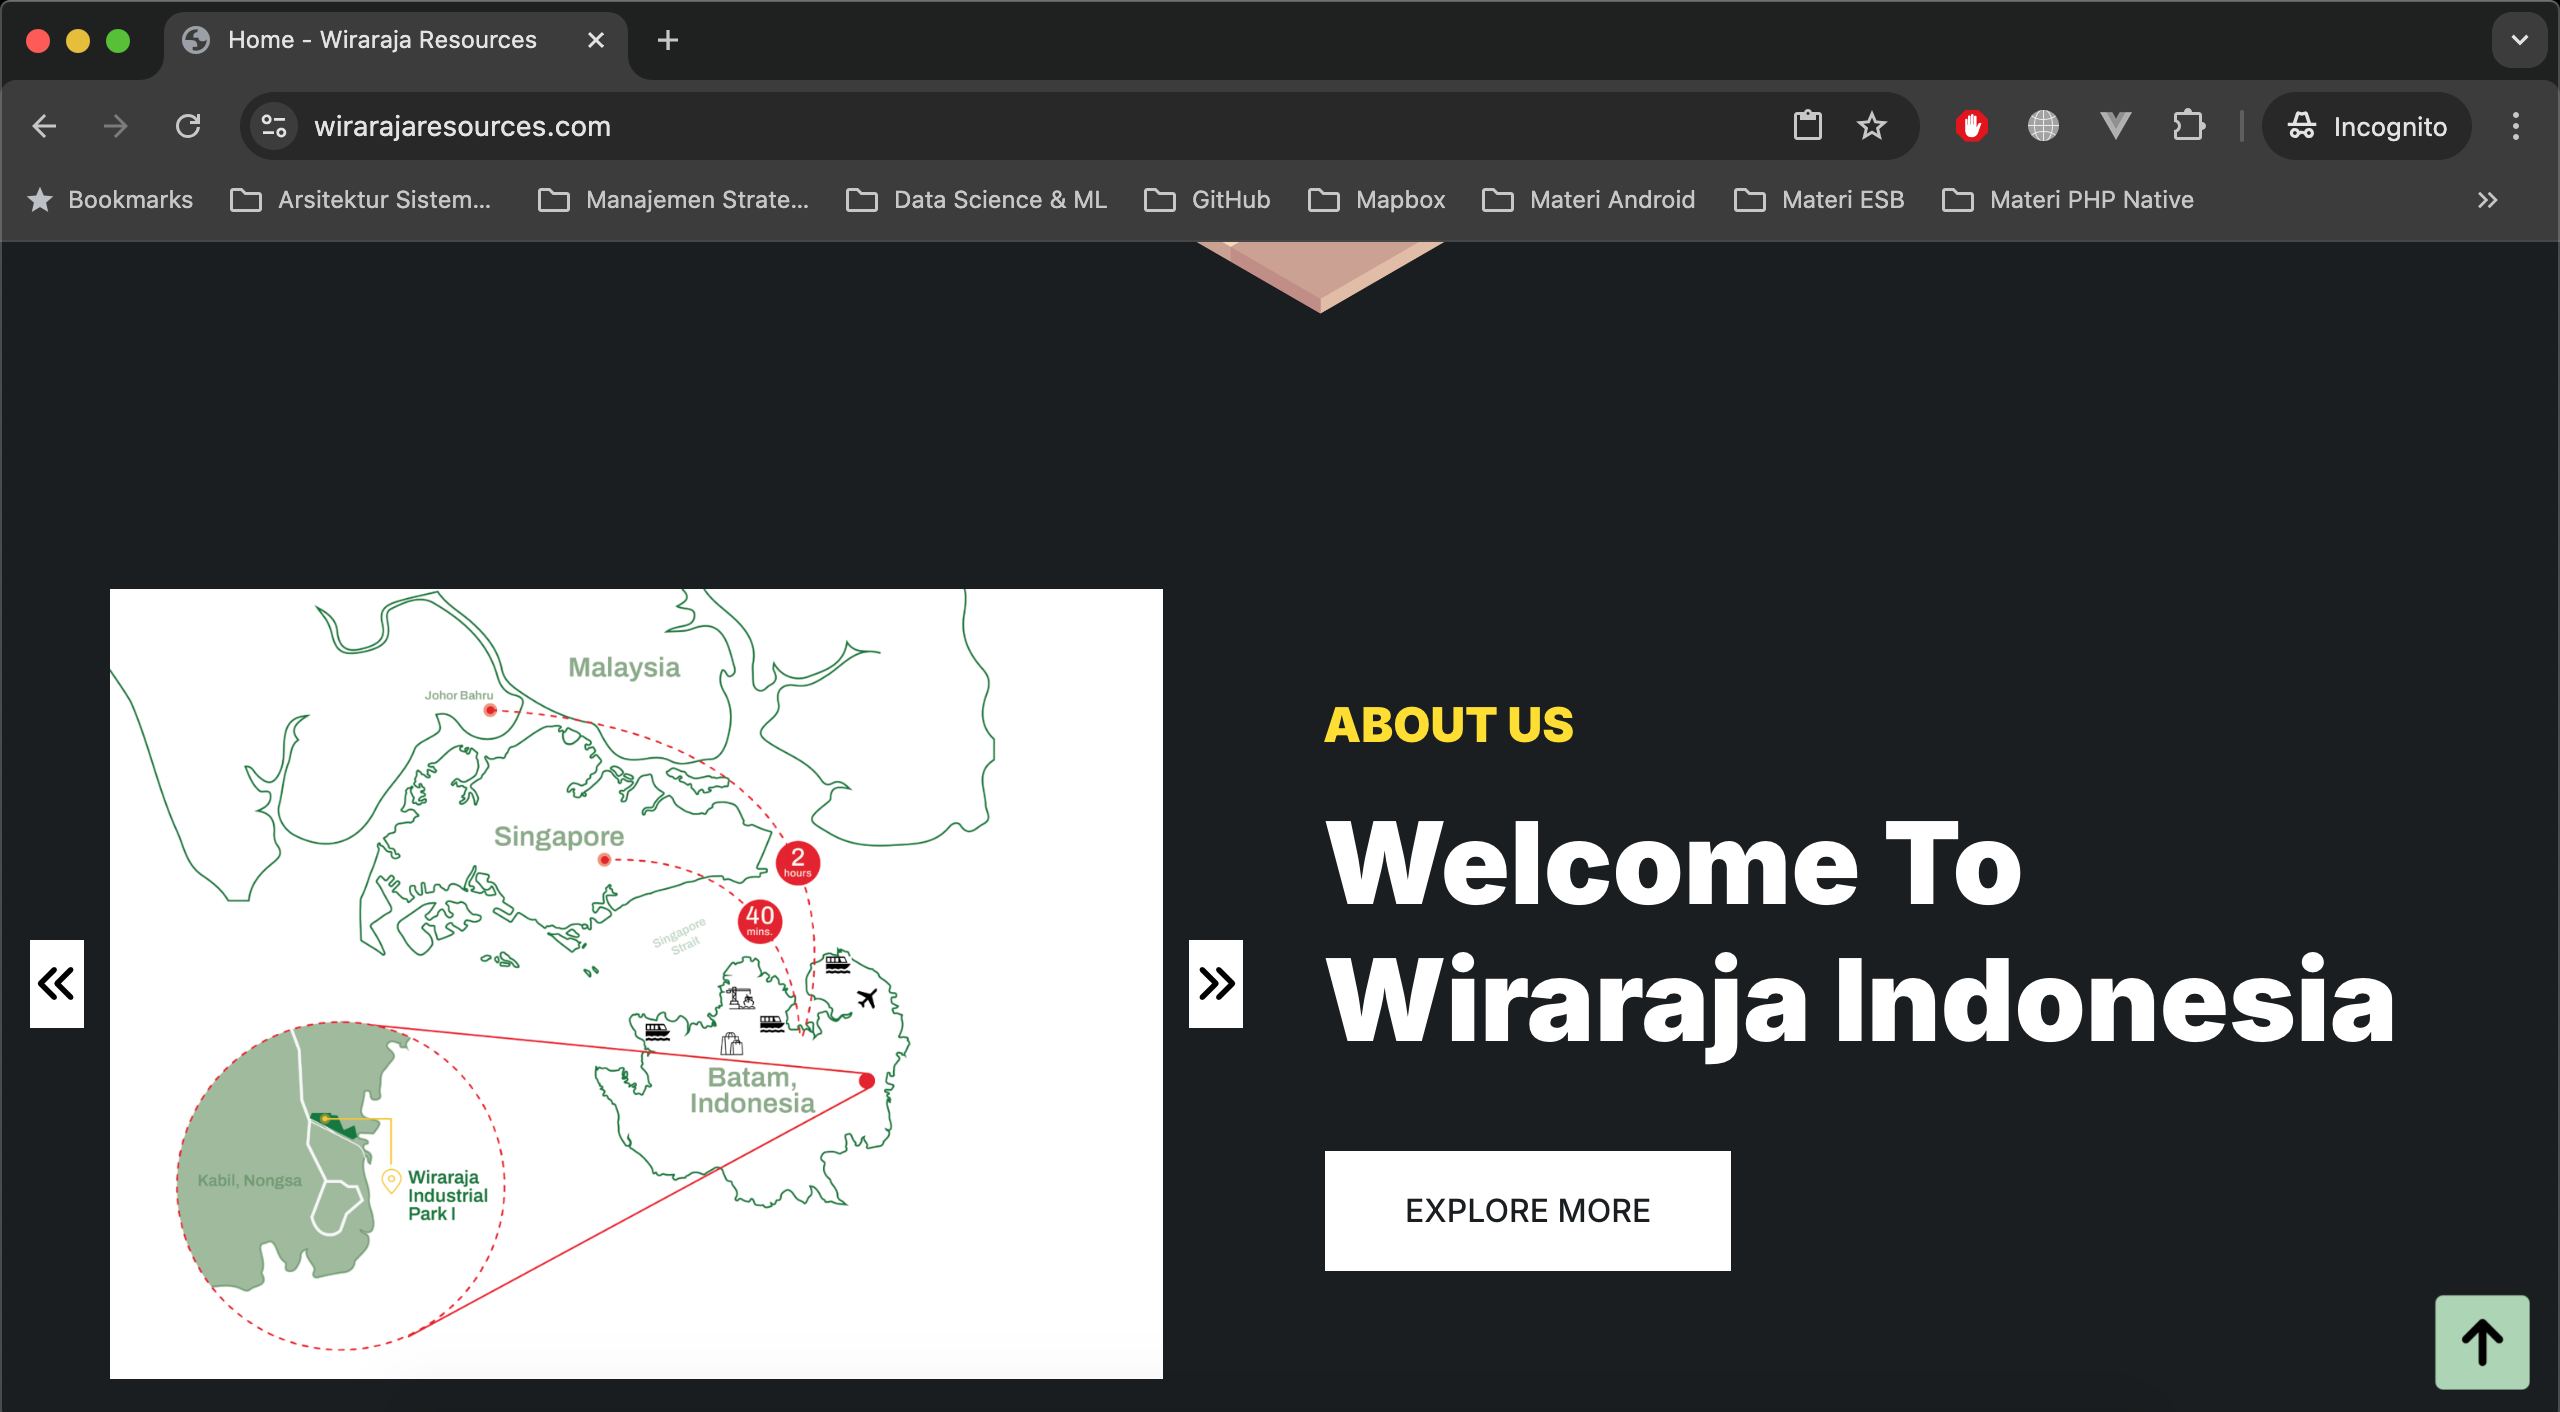Image resolution: width=2560 pixels, height=1412 pixels.
Task: Open the Mapbox bookmark folder
Action: pos(1377,200)
